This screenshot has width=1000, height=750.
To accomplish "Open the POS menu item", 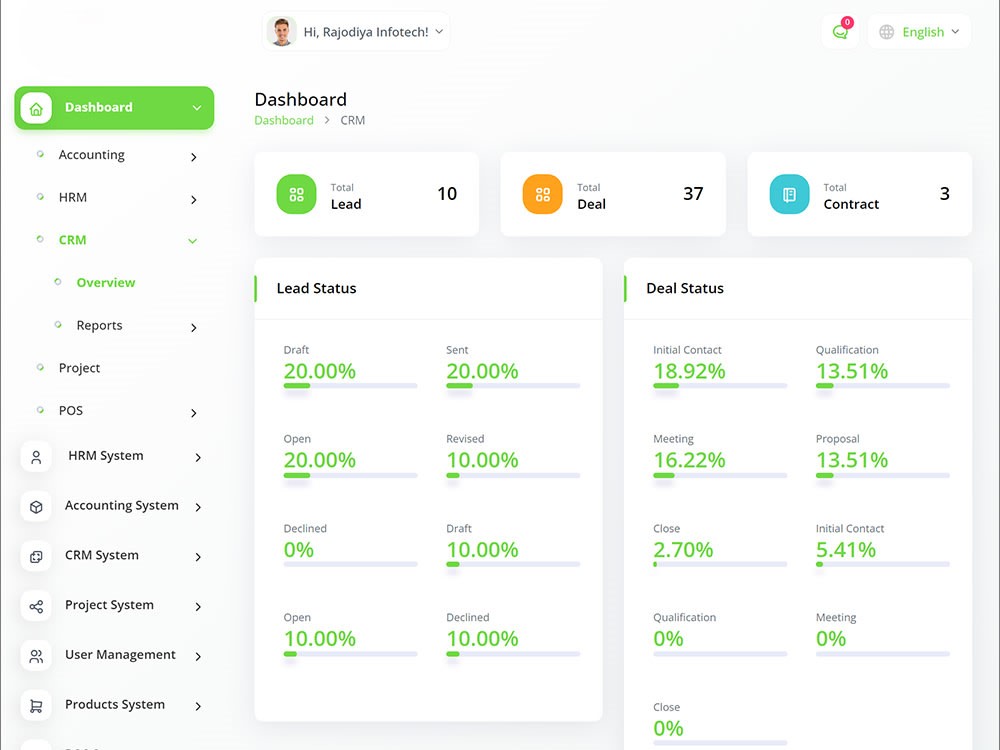I will 71,411.
